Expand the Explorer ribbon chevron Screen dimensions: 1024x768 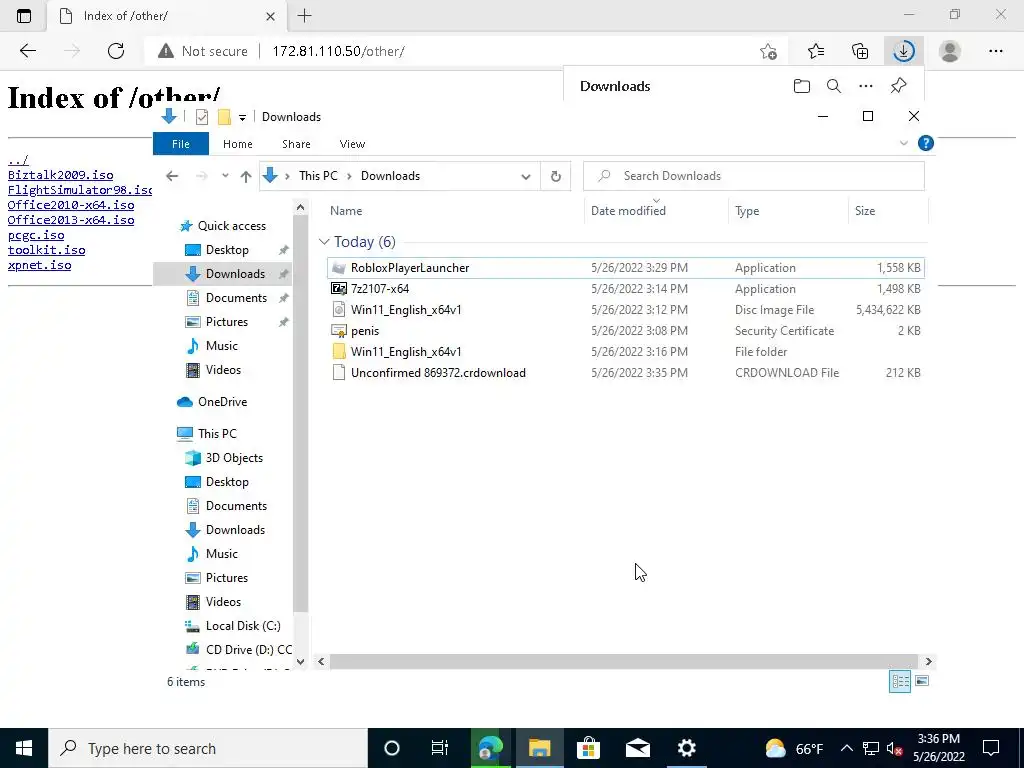click(904, 144)
